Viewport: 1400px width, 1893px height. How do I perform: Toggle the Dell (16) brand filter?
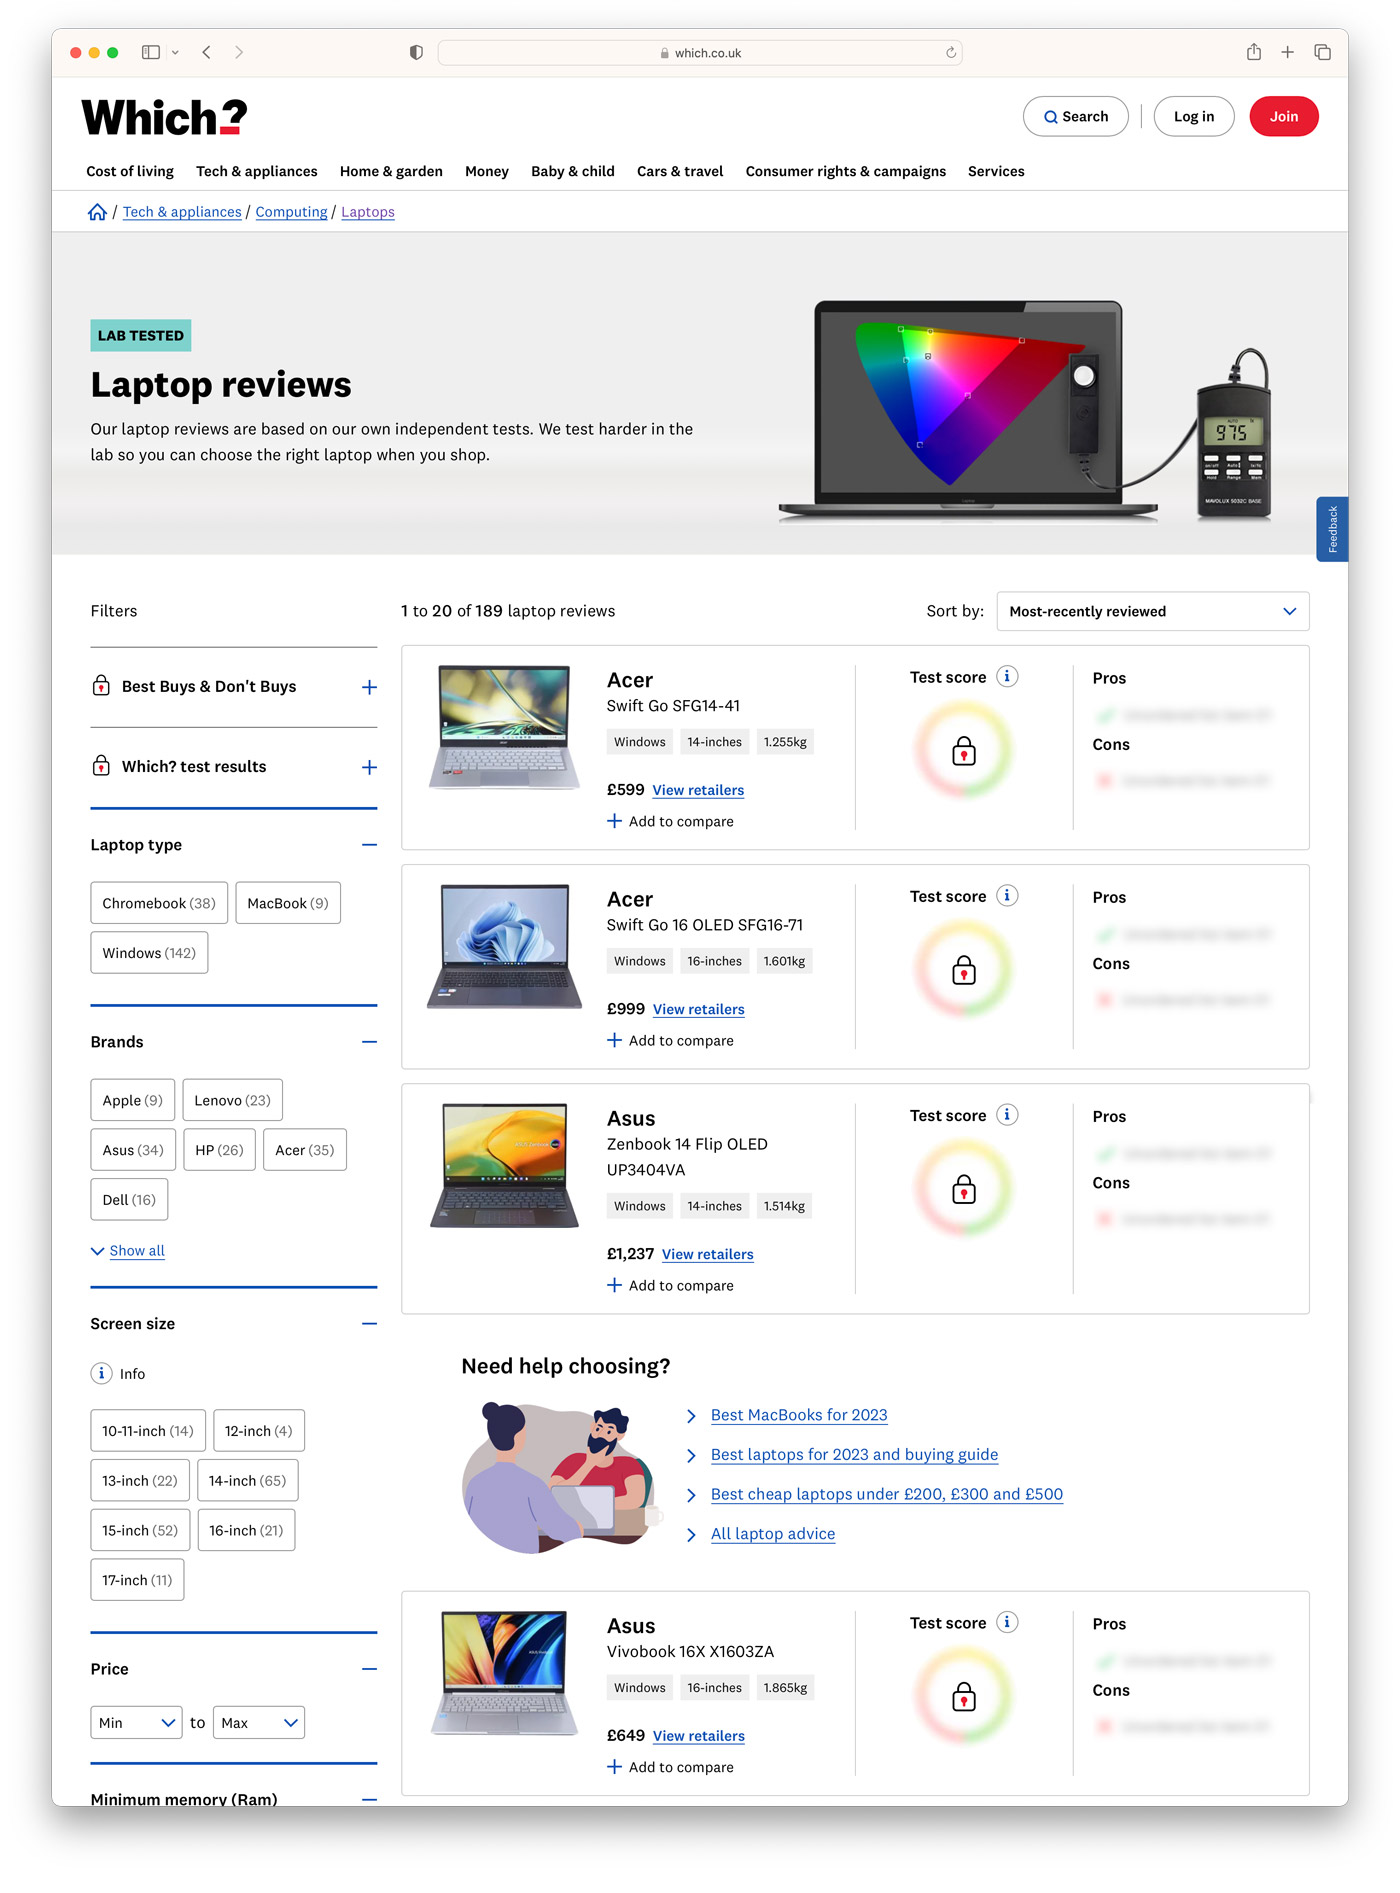tap(129, 1200)
